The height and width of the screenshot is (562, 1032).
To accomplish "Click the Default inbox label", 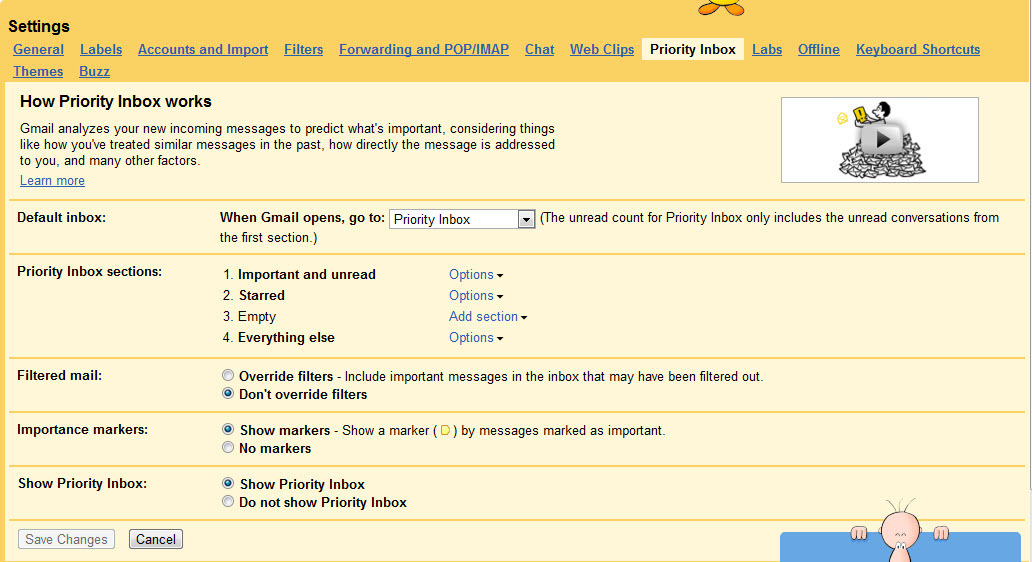I will [x=61, y=218].
